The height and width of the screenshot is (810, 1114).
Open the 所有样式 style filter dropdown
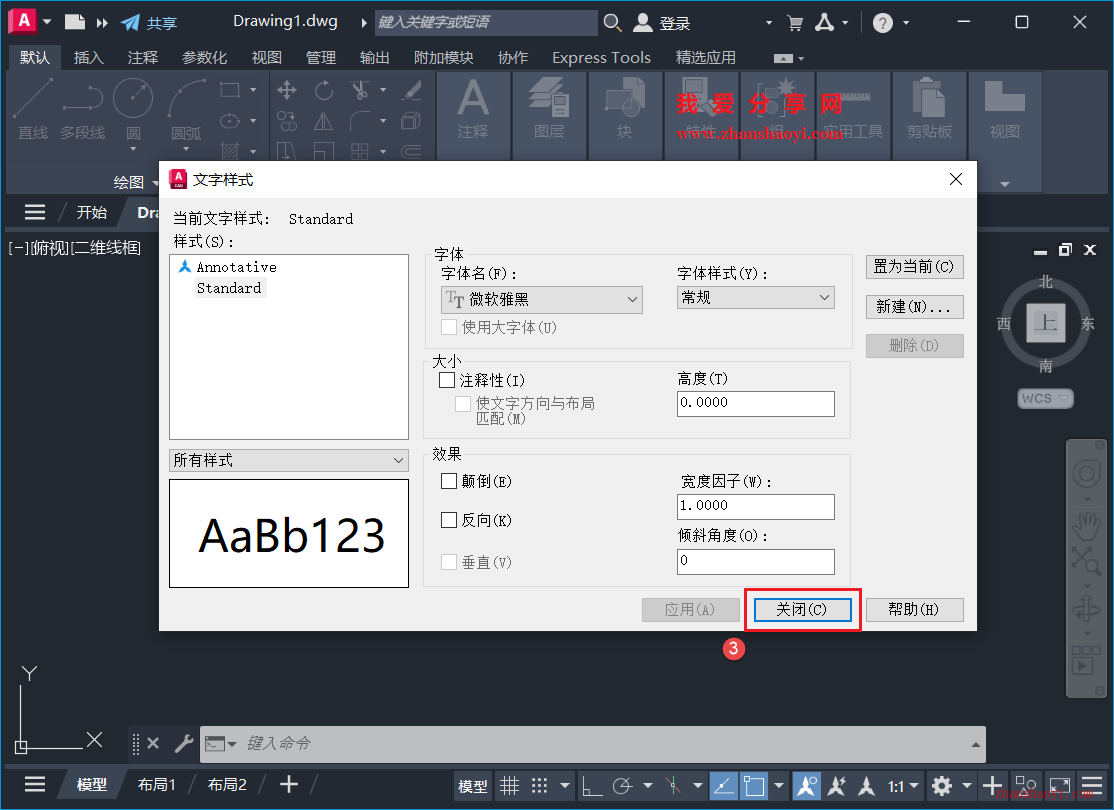(288, 460)
